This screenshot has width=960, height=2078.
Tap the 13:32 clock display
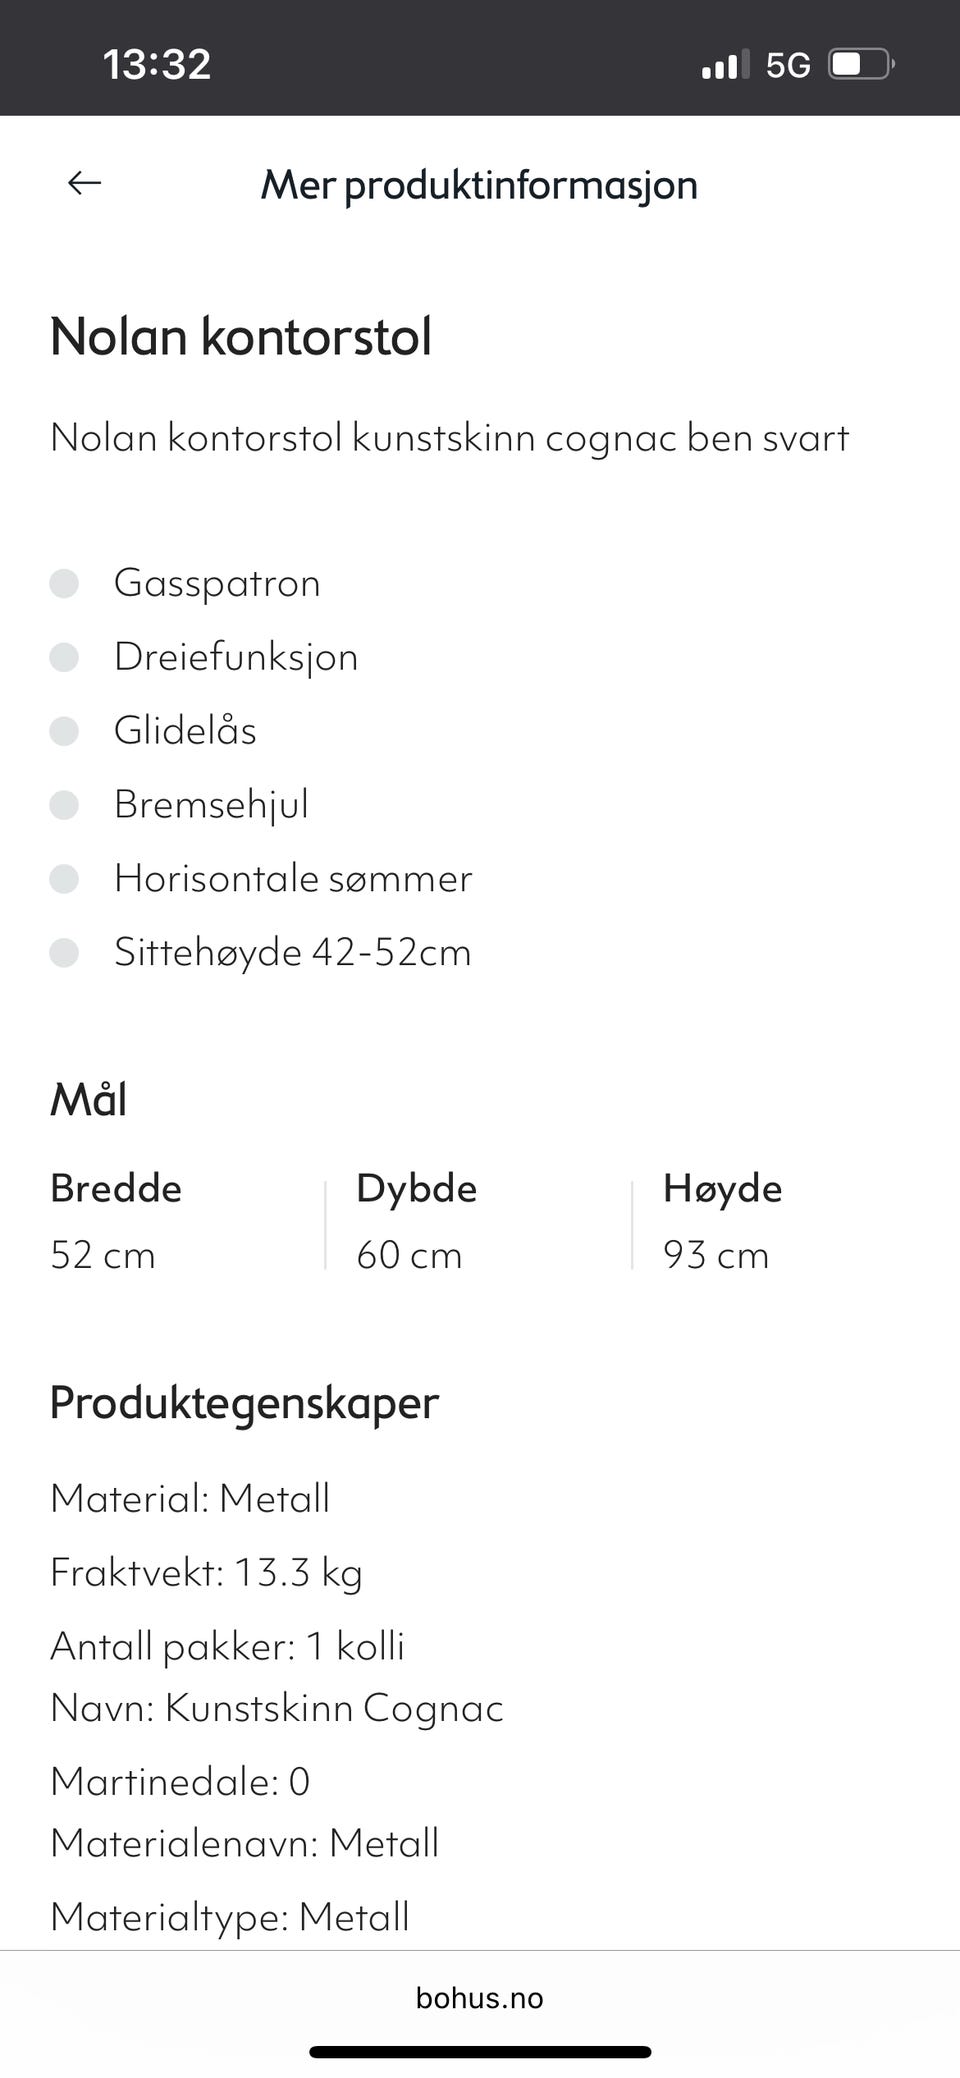coord(157,63)
